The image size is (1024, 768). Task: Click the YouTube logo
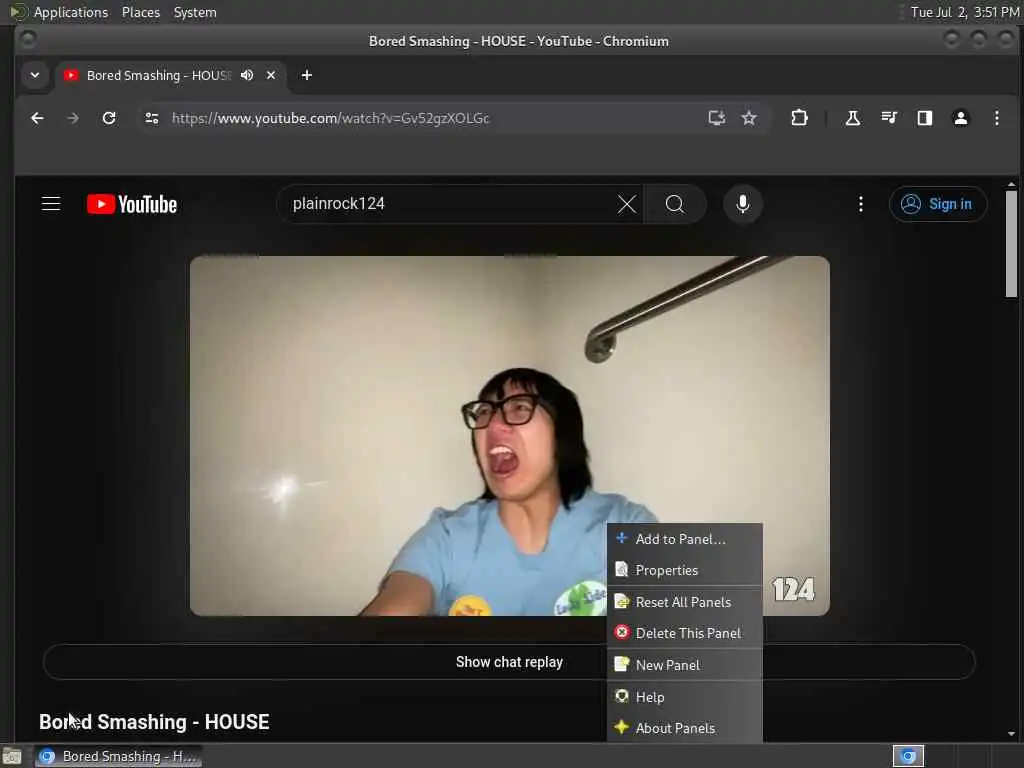click(x=132, y=204)
